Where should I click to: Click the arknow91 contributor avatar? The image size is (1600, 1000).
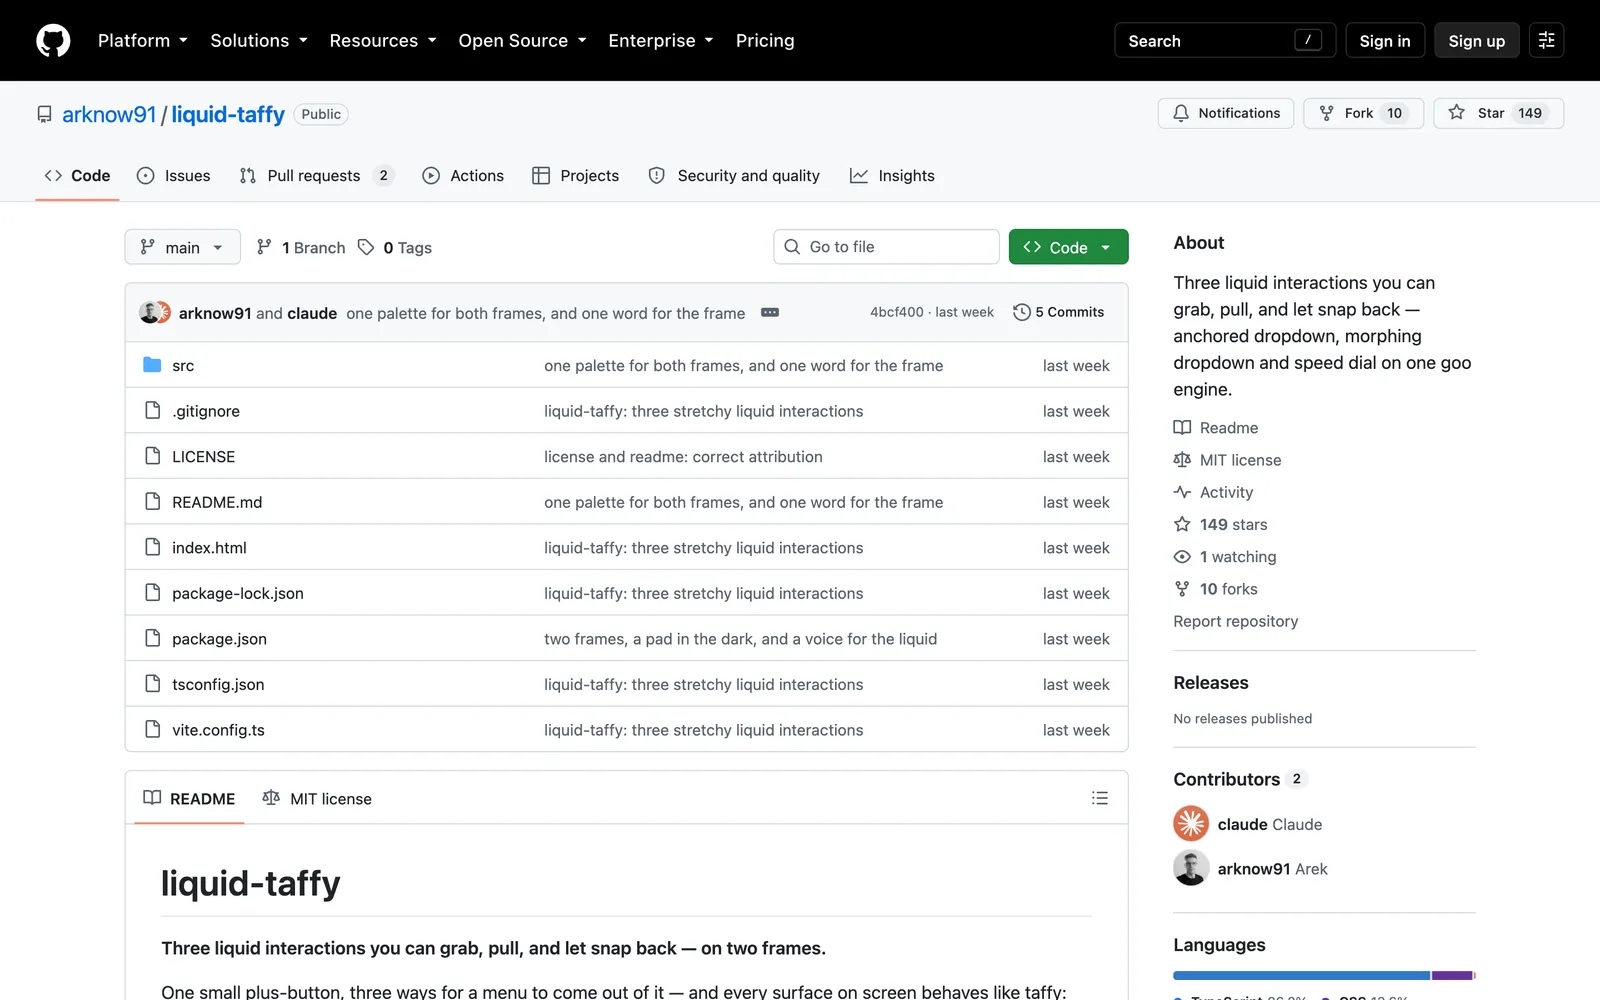[x=1191, y=868]
